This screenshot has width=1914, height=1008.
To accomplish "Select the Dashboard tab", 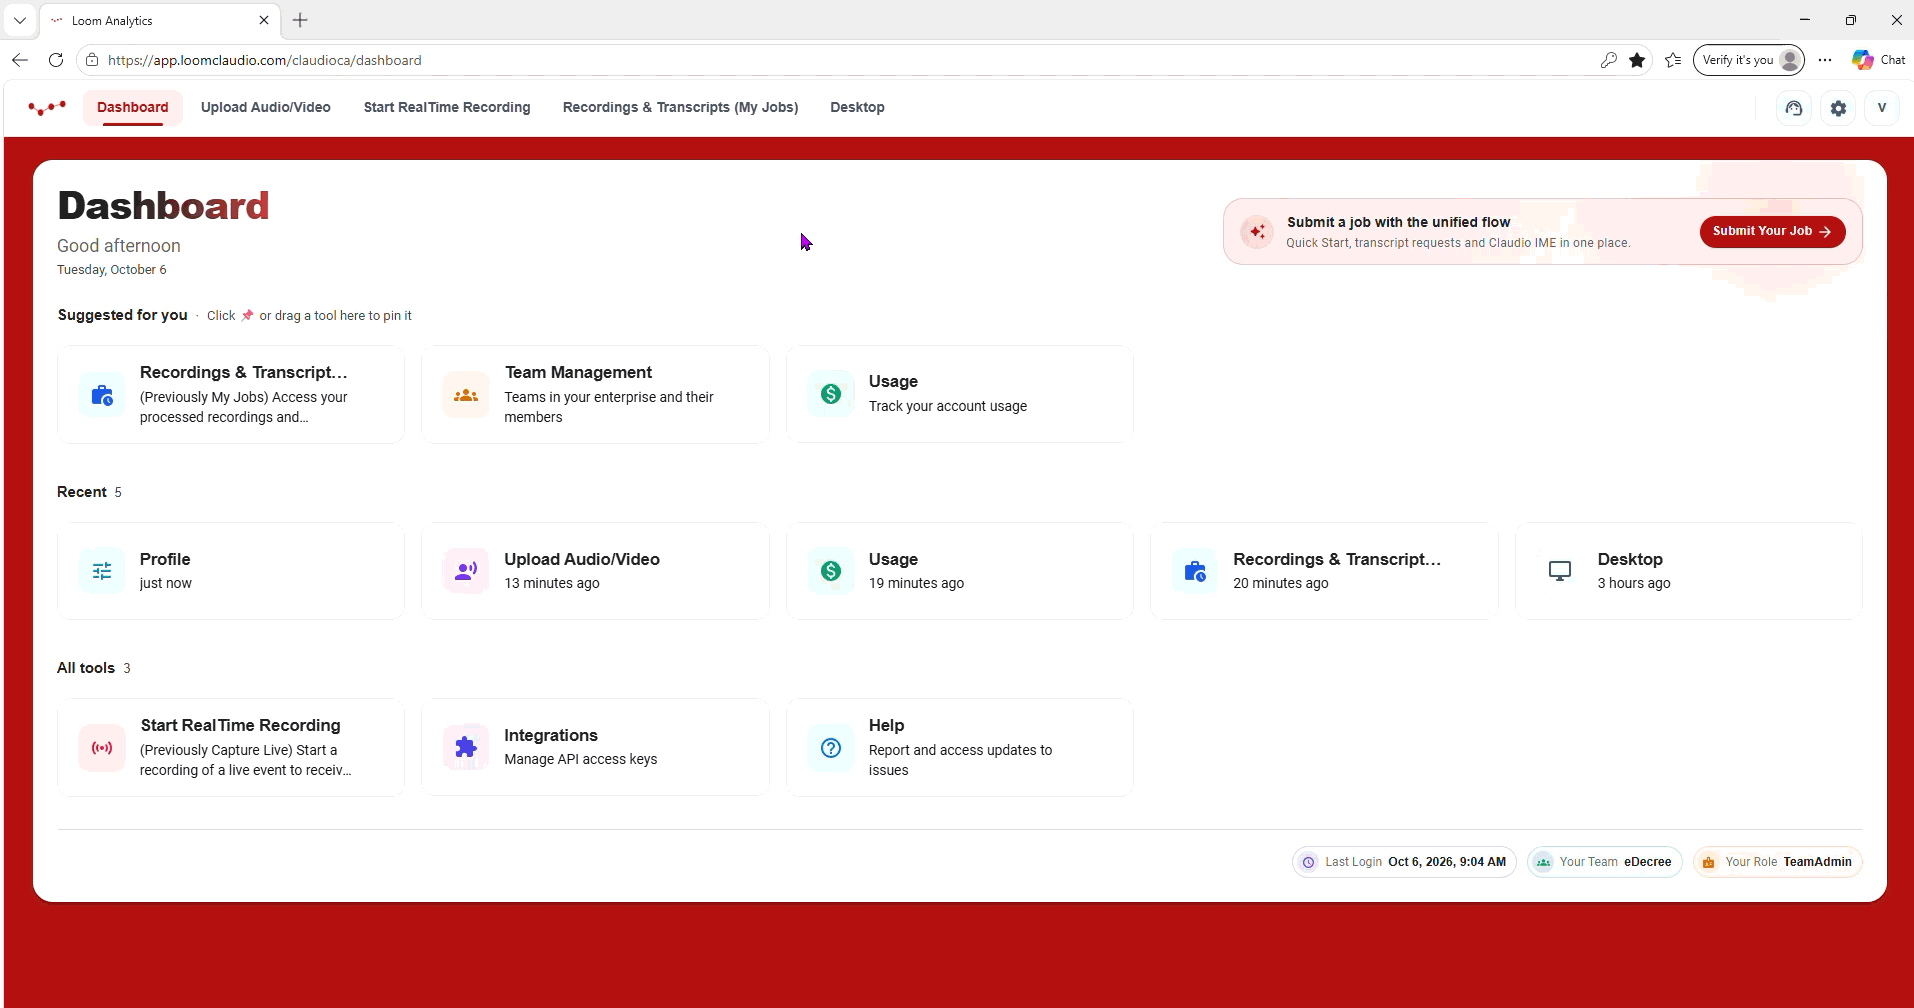I will coord(133,107).
